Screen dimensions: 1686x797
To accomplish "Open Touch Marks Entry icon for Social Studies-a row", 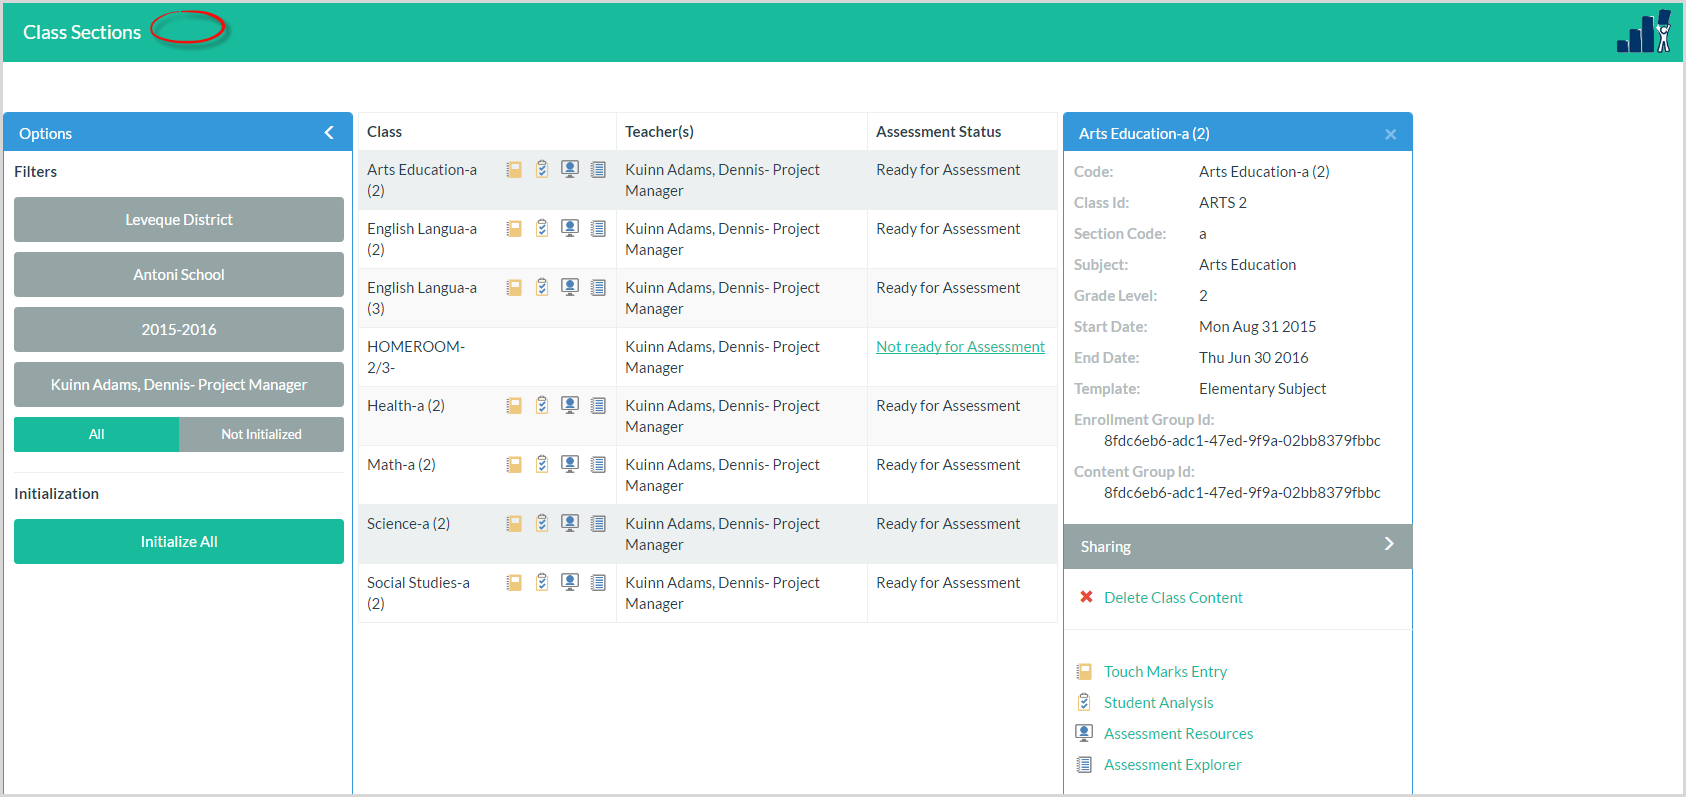I will [514, 583].
